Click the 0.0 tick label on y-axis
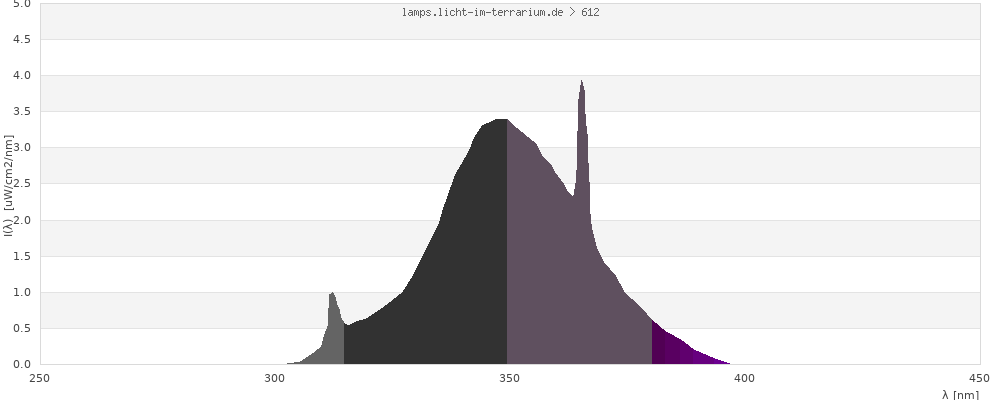The image size is (1000, 400). click(x=21, y=364)
